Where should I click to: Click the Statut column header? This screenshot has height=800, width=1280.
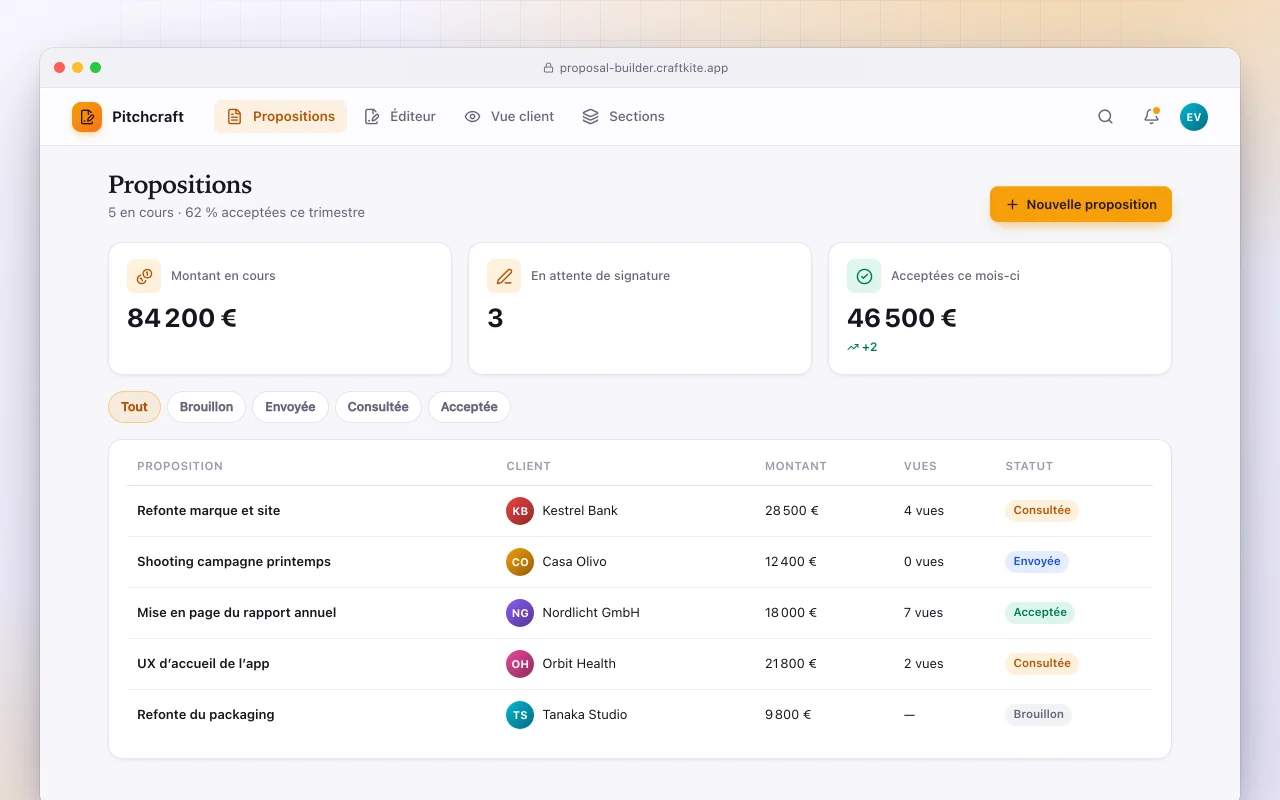pyautogui.click(x=1029, y=466)
